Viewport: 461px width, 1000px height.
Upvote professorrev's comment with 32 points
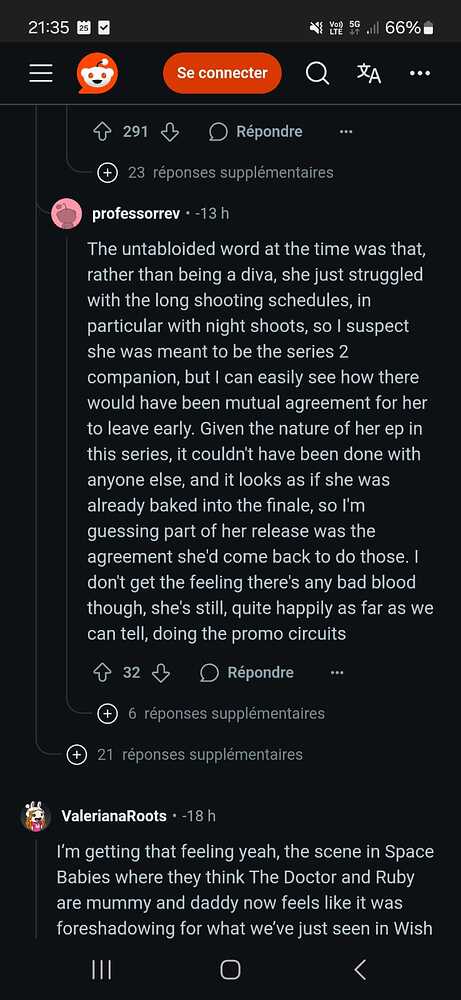(103, 673)
